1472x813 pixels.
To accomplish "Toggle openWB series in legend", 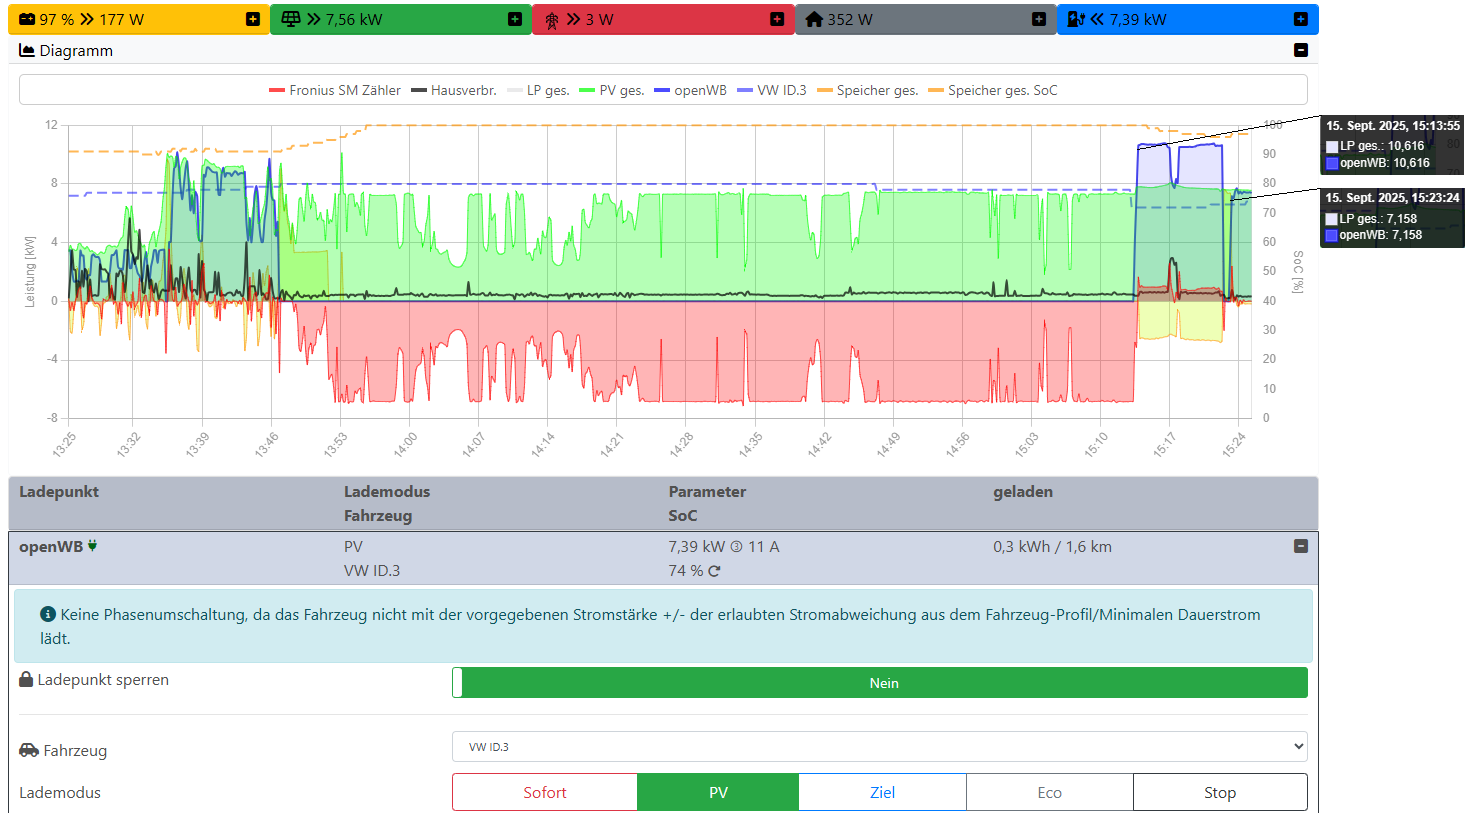I will coord(690,90).
